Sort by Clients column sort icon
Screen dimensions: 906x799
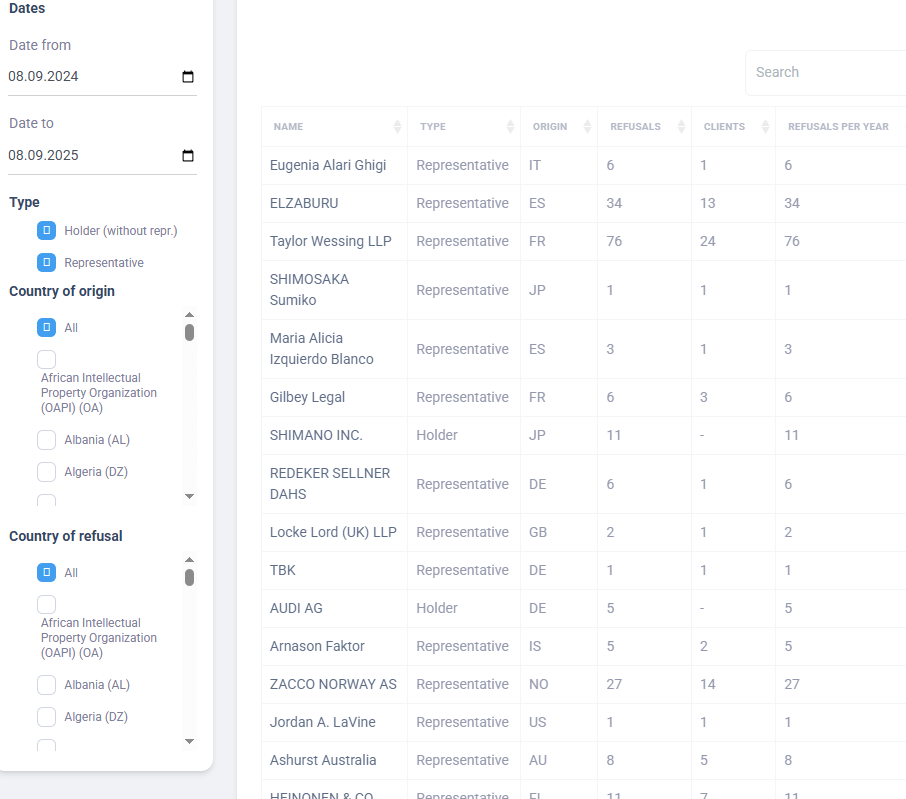pos(765,127)
